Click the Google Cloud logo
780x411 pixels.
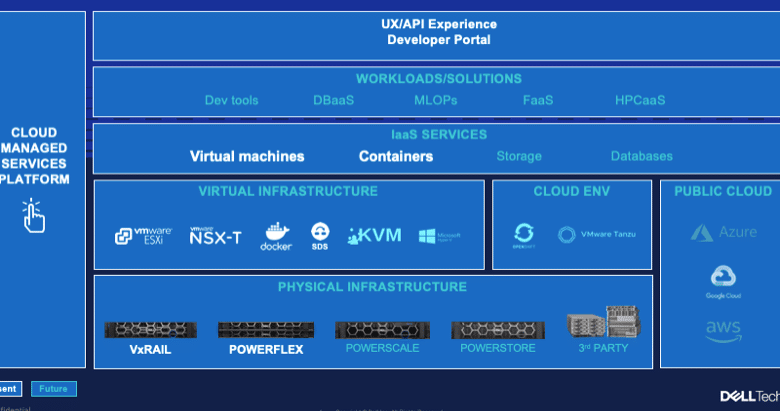coord(723,282)
